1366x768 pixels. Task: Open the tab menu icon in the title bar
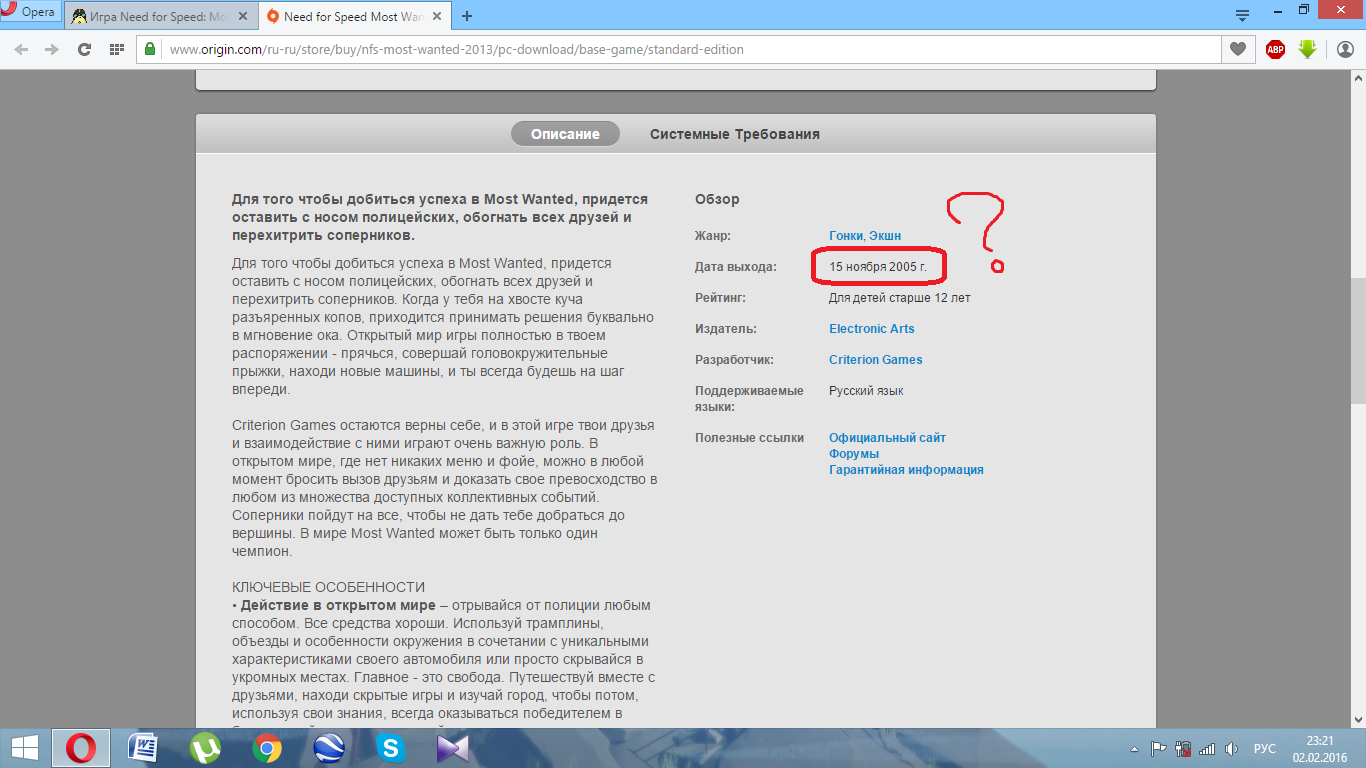point(1243,15)
